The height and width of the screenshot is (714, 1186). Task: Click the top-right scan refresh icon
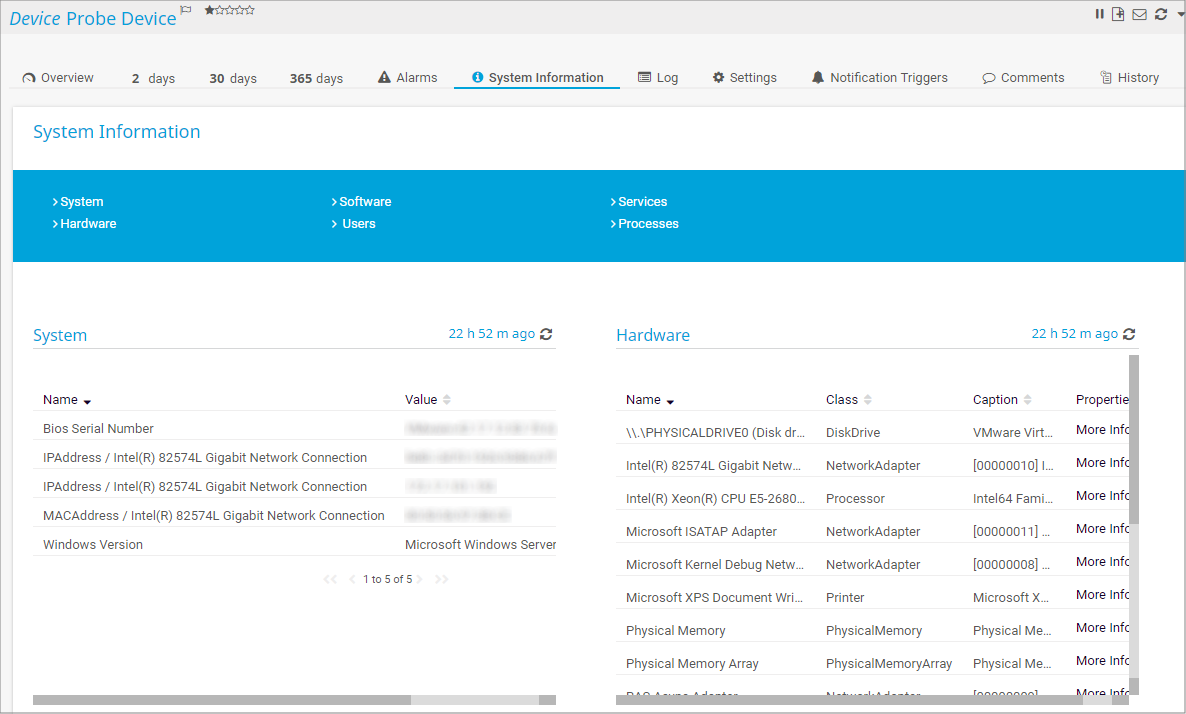coord(1160,14)
